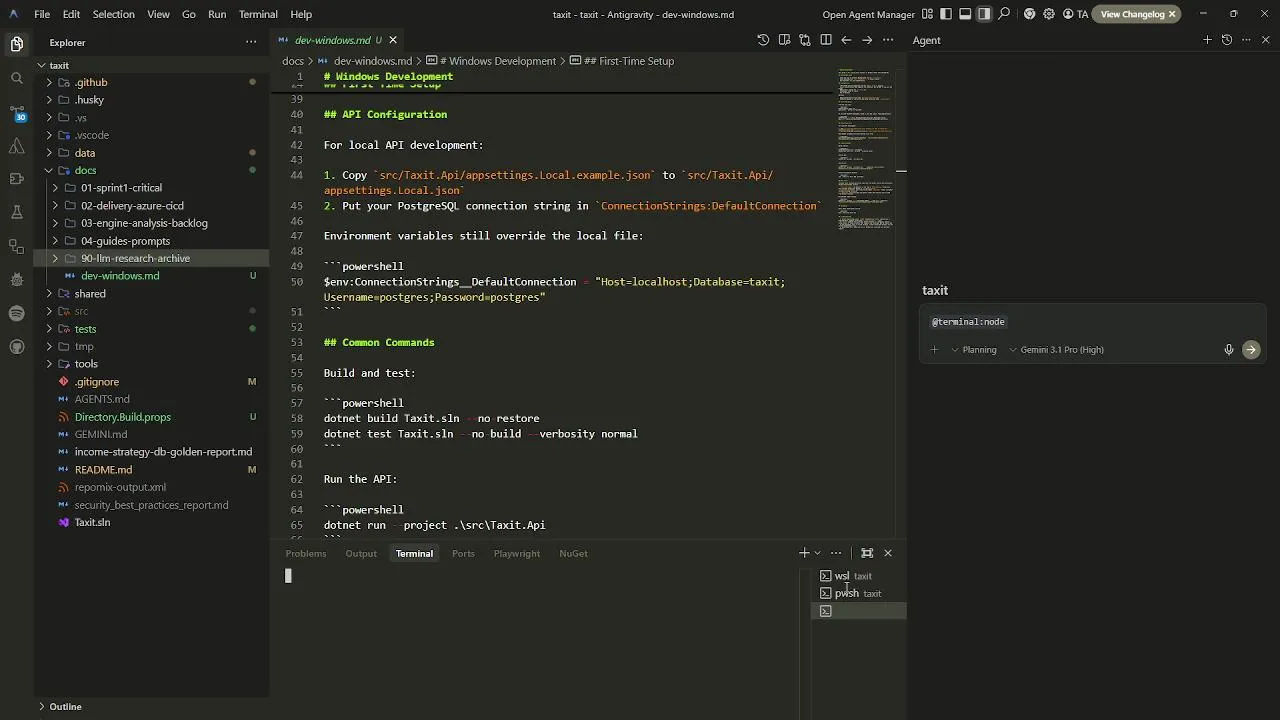
Task: Add context with the plus in chat input
Action: coord(934,350)
